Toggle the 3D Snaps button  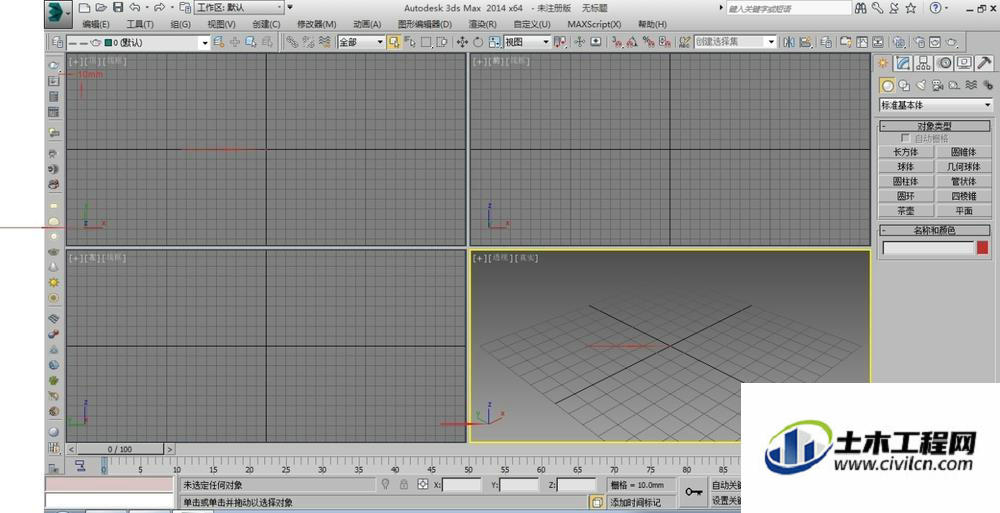click(x=616, y=42)
